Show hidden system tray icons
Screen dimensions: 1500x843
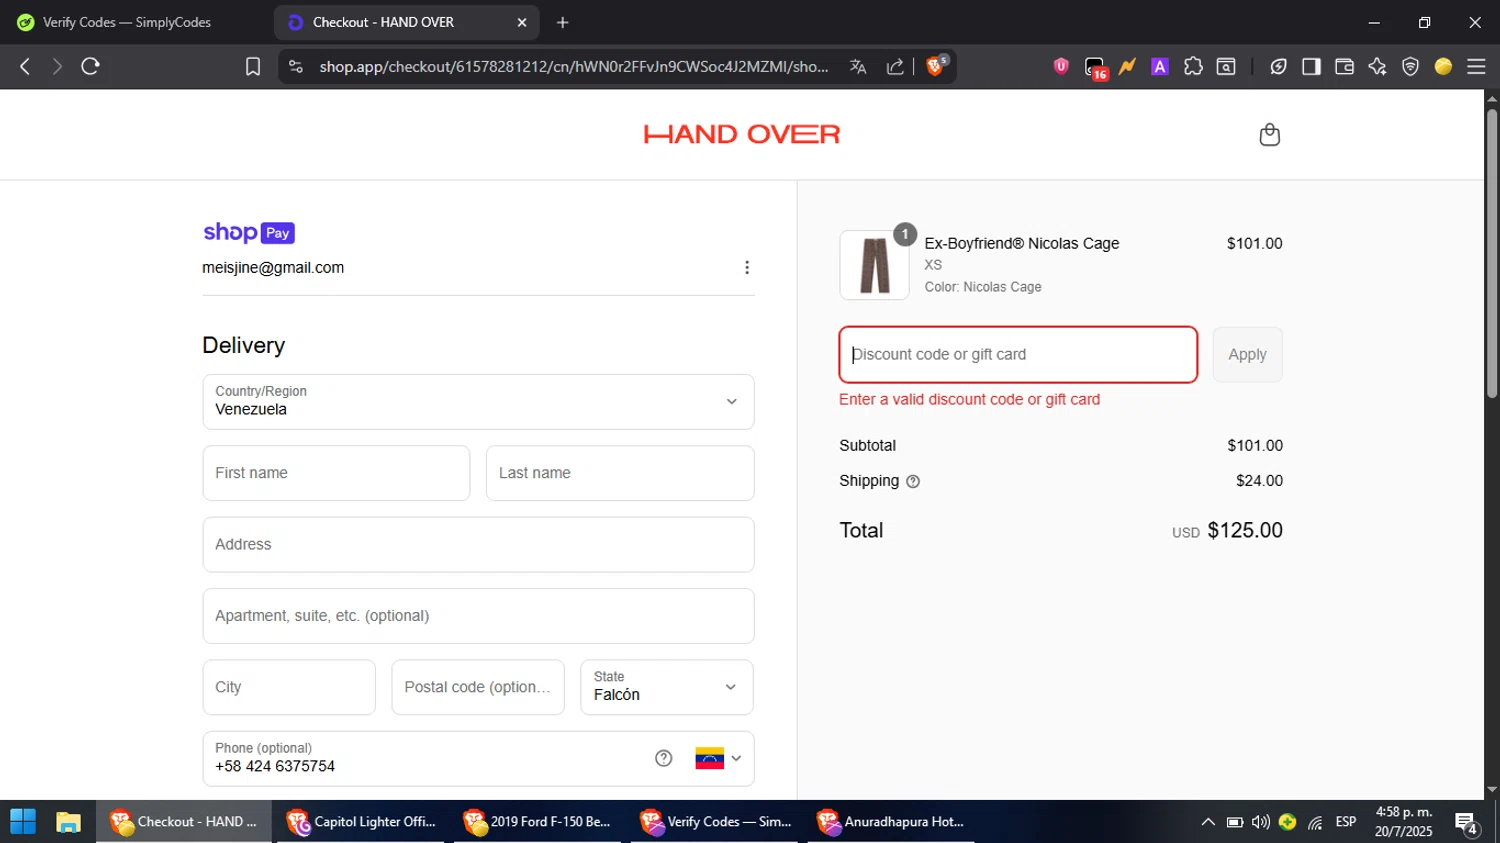click(1208, 822)
